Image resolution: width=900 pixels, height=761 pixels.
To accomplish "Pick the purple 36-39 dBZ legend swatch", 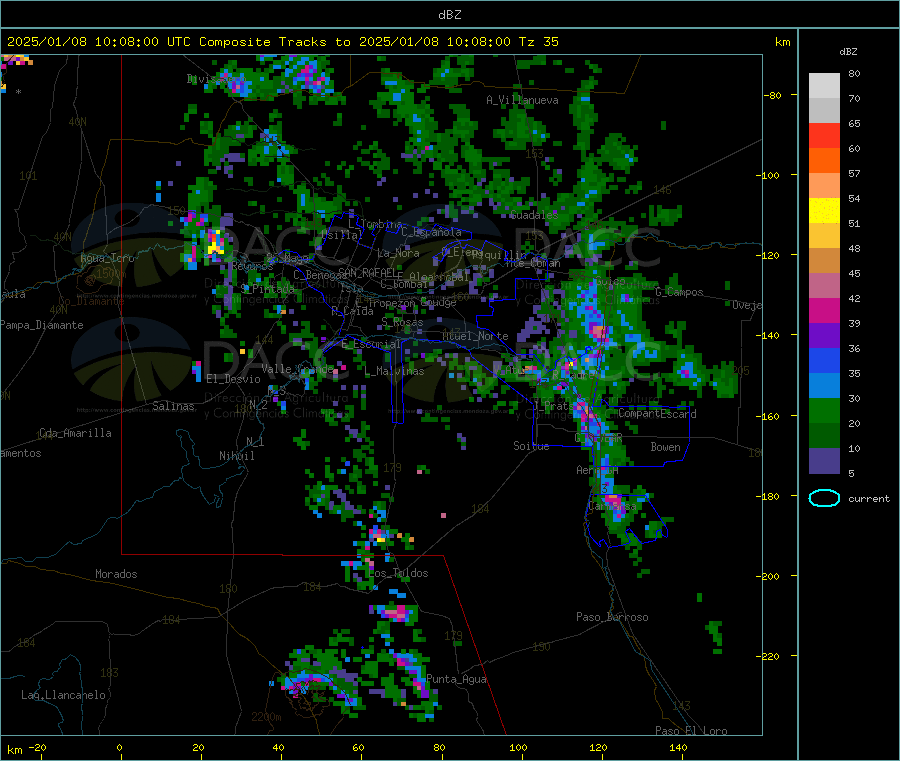I will [x=824, y=336].
